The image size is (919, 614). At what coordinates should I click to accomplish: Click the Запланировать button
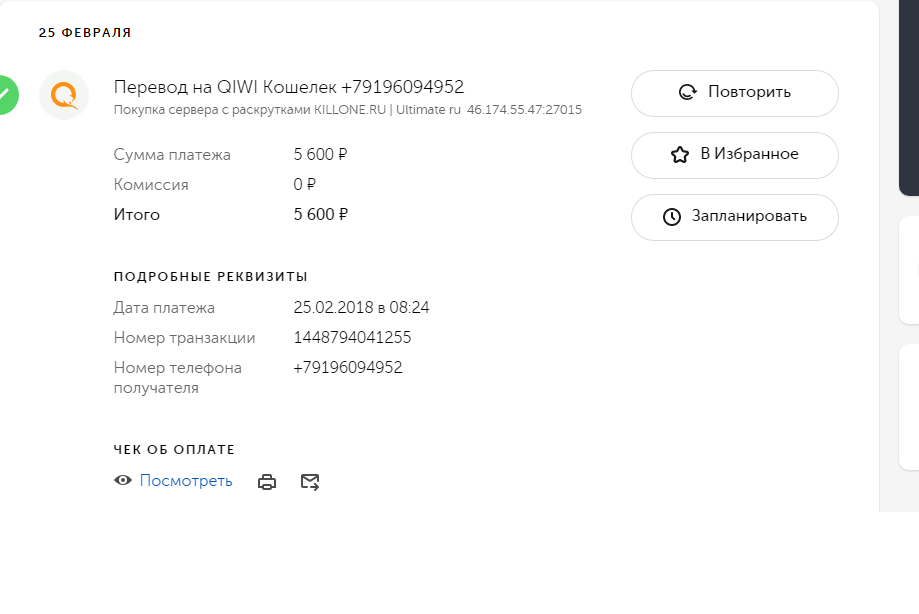tap(734, 217)
